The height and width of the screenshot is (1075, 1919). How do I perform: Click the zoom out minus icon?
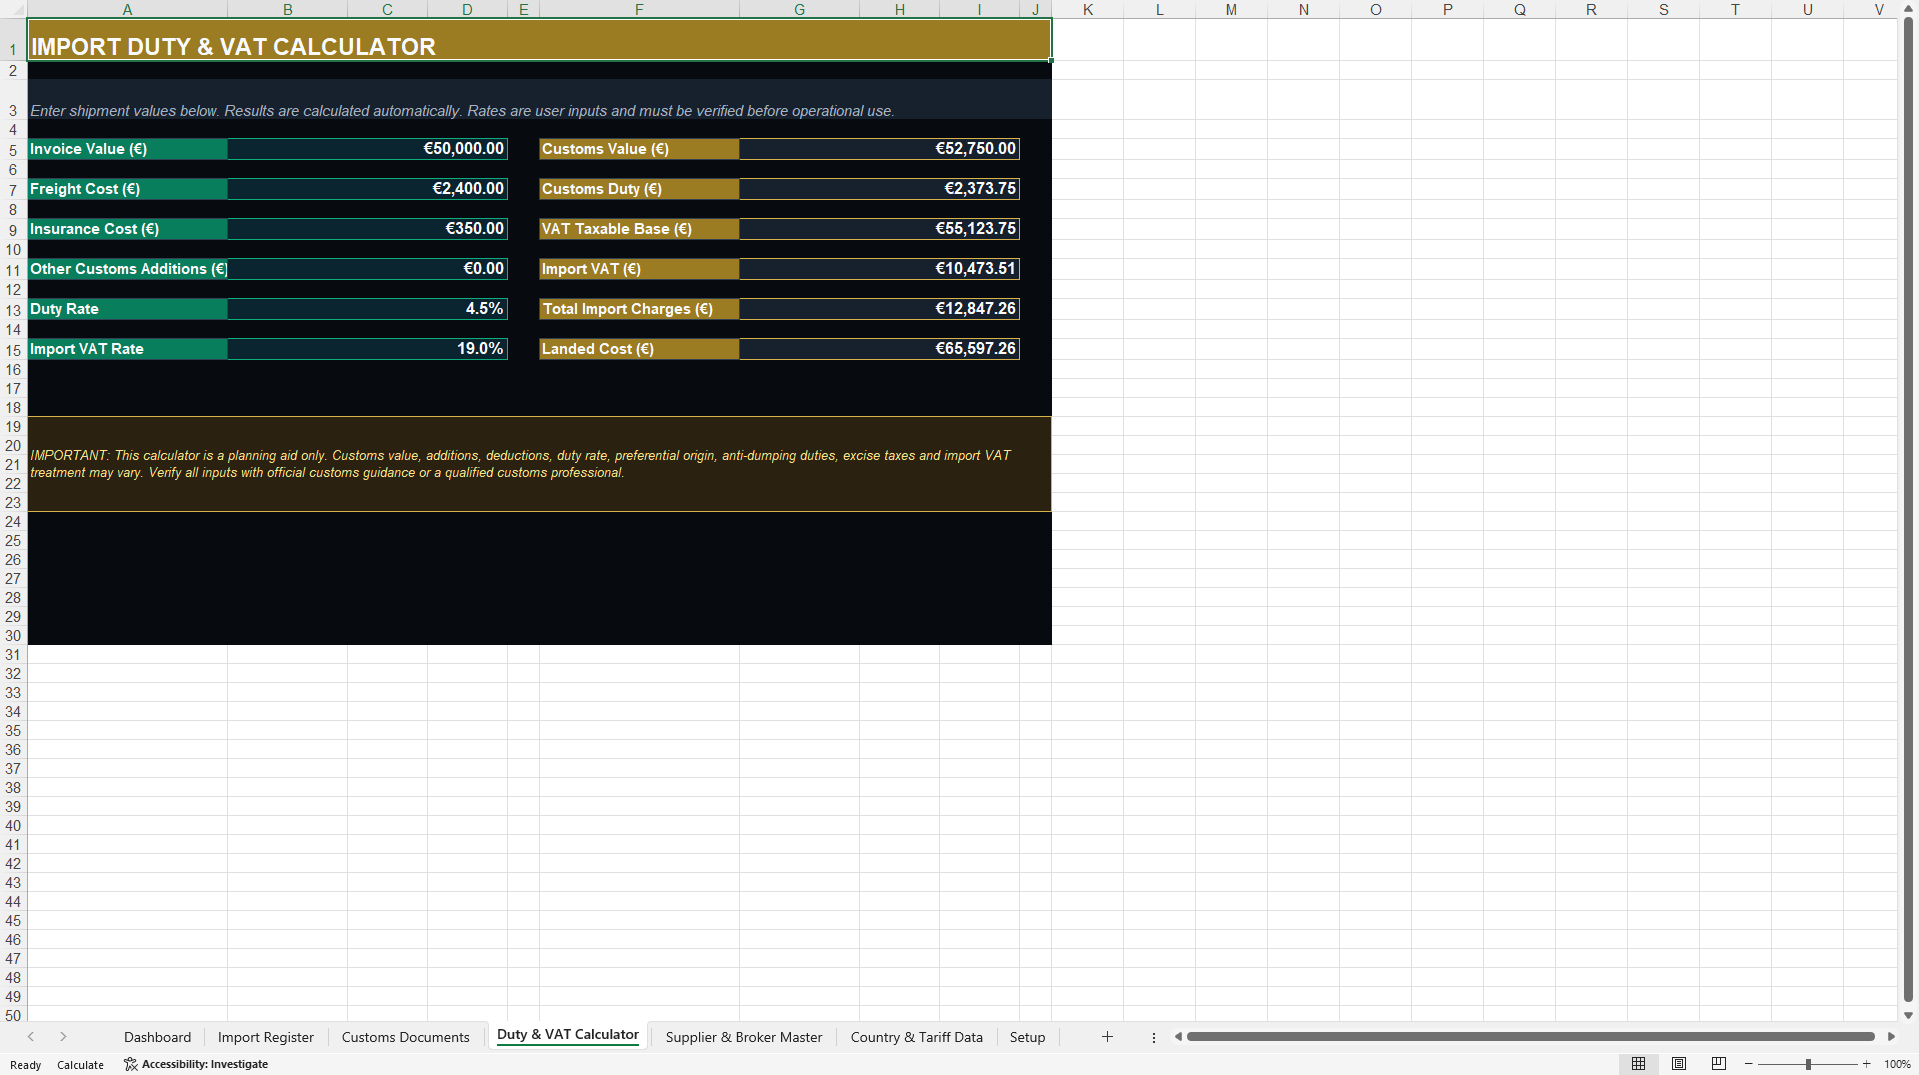click(x=1749, y=1064)
